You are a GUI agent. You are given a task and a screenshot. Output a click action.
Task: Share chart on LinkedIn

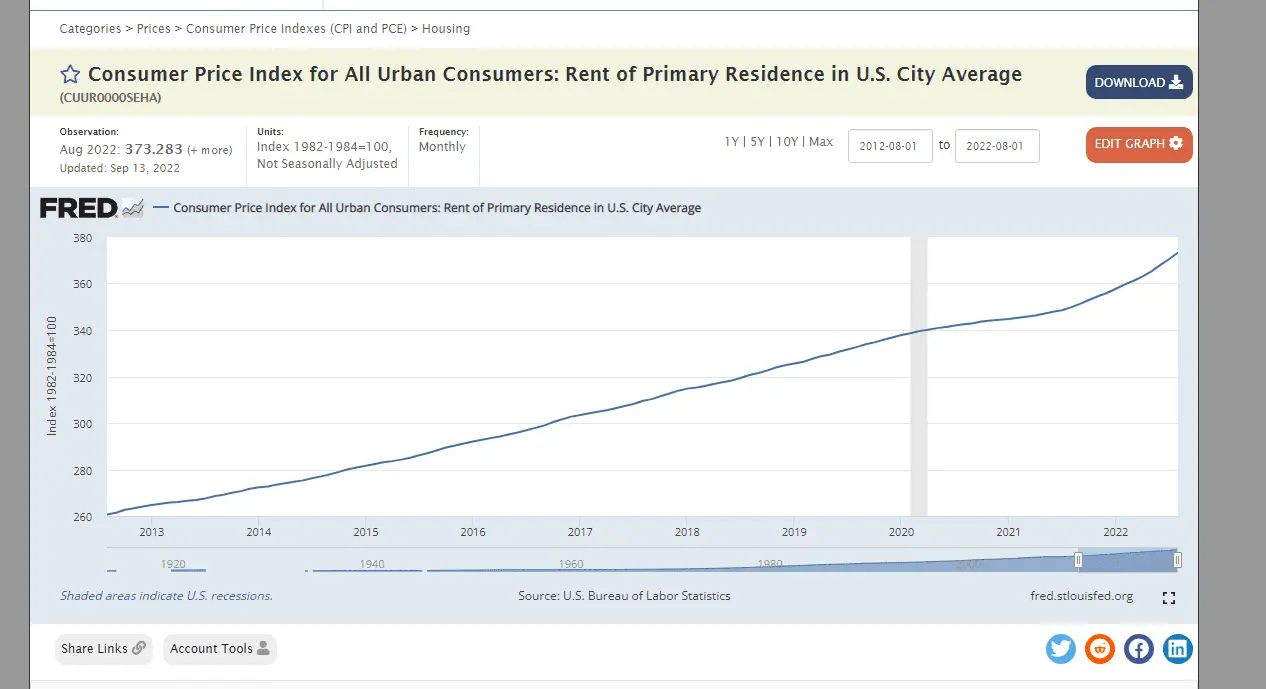tap(1178, 649)
